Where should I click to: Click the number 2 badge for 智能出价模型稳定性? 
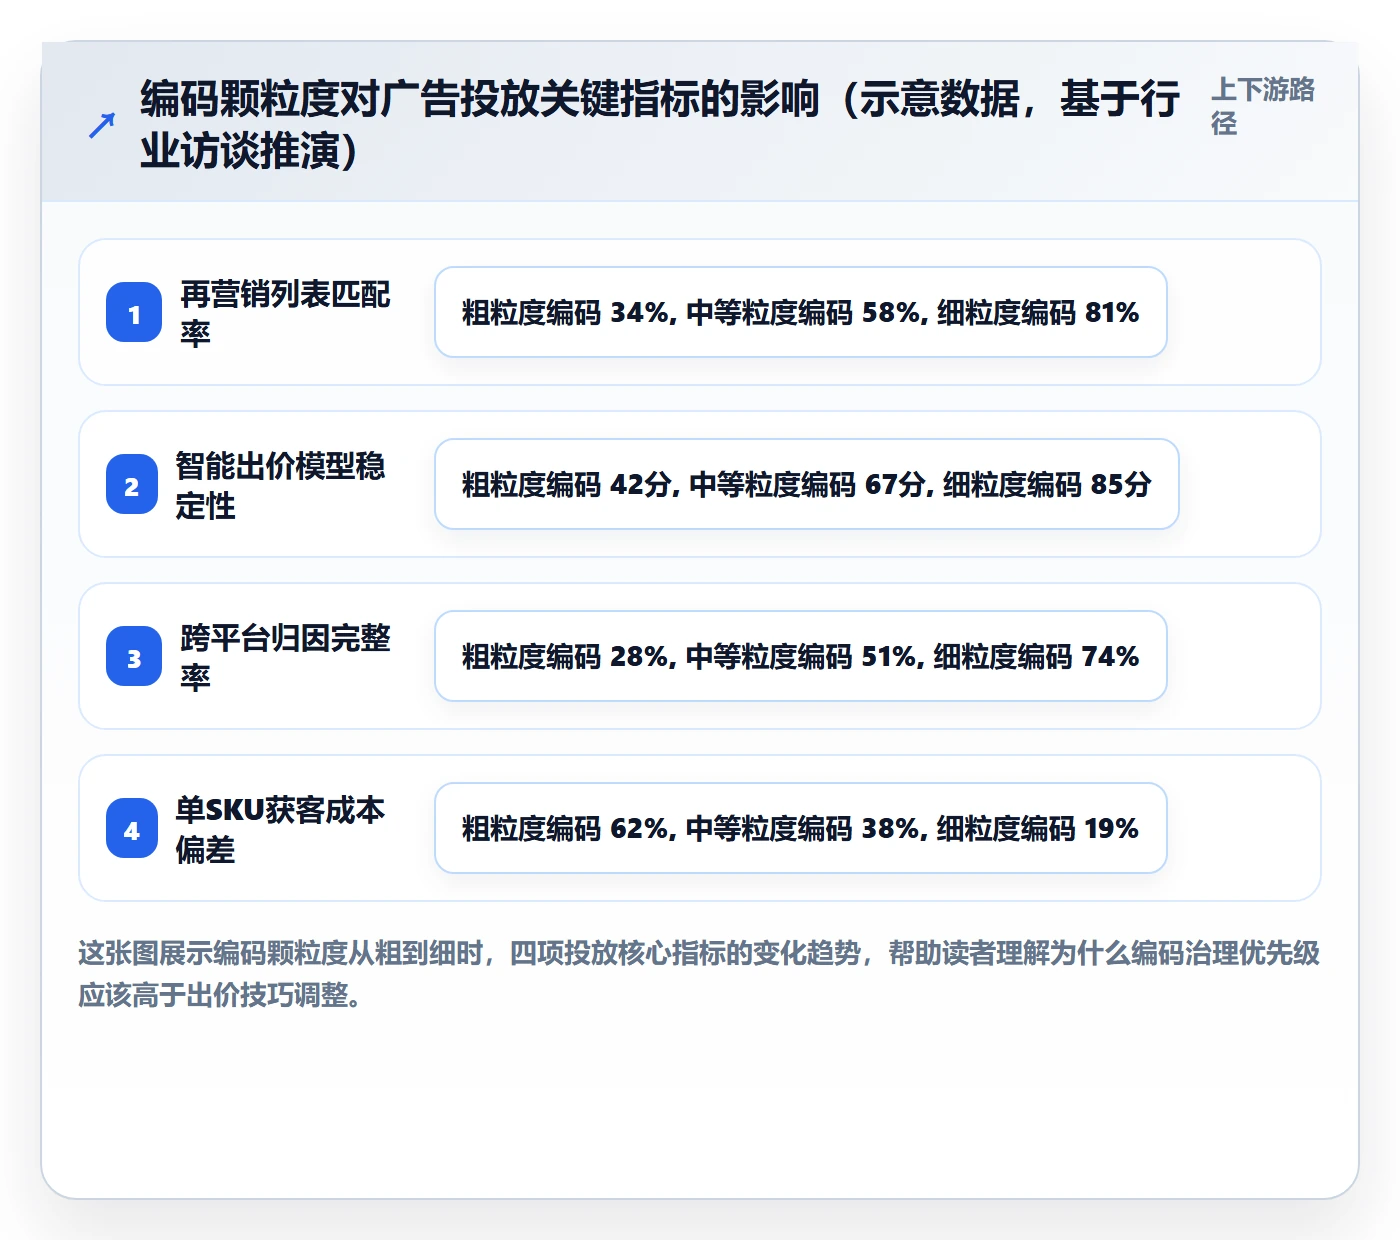click(132, 485)
